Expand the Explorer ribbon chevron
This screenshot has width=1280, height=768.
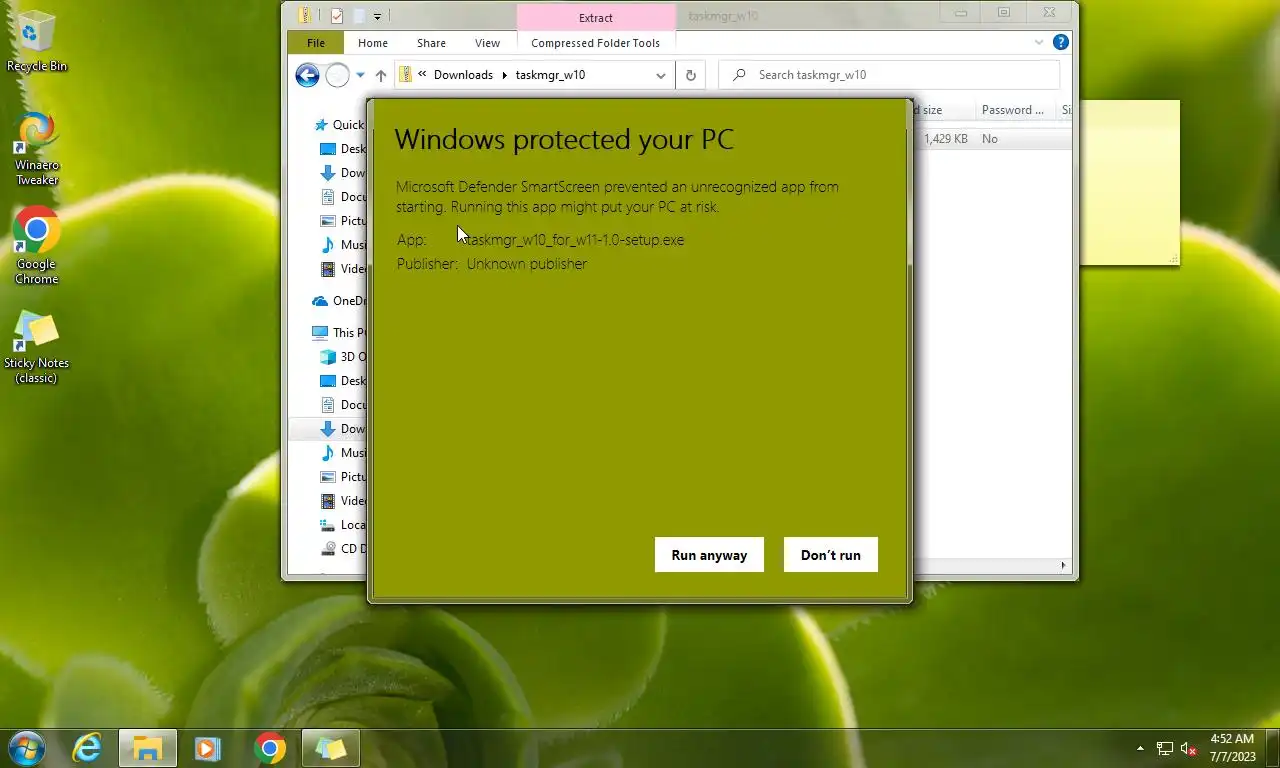pos(1039,43)
